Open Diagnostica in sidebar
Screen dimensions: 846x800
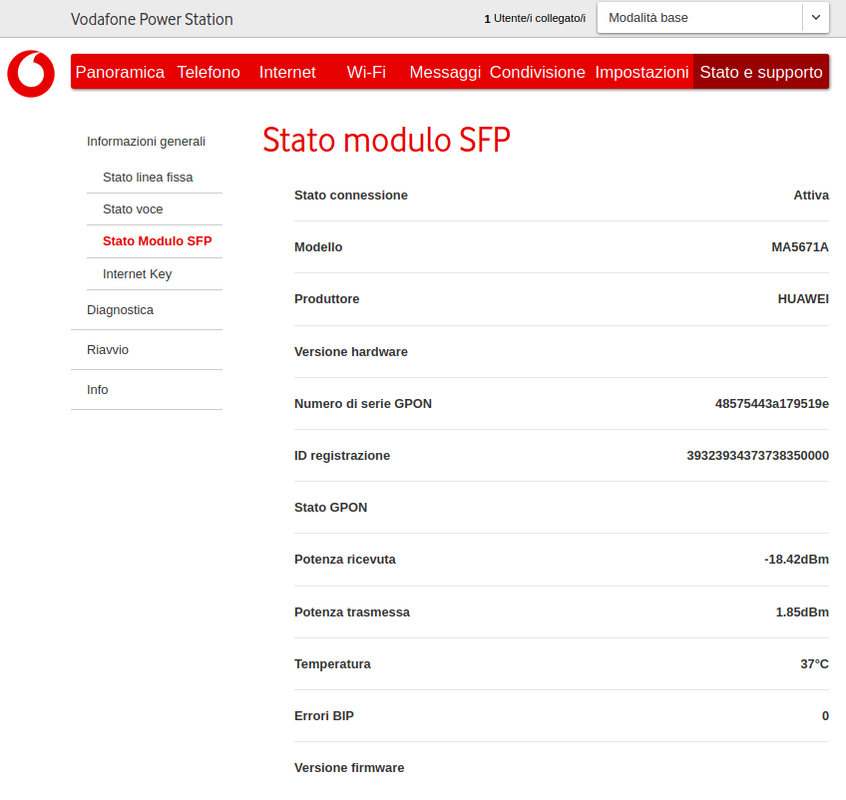[120, 310]
